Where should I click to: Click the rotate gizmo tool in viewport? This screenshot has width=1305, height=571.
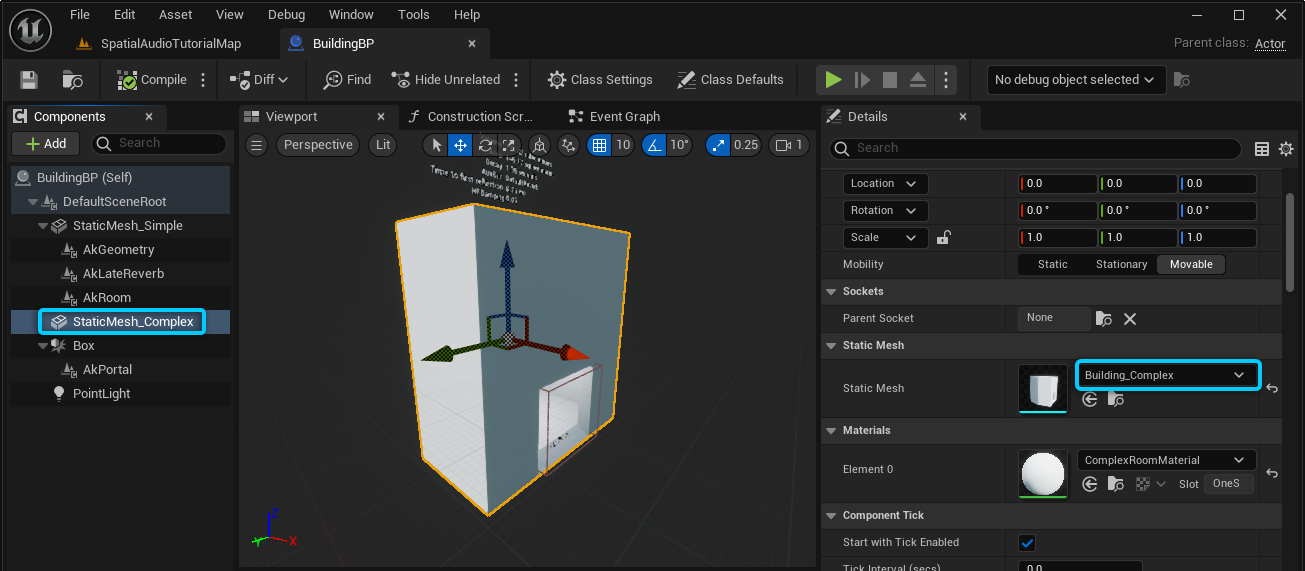click(x=485, y=145)
